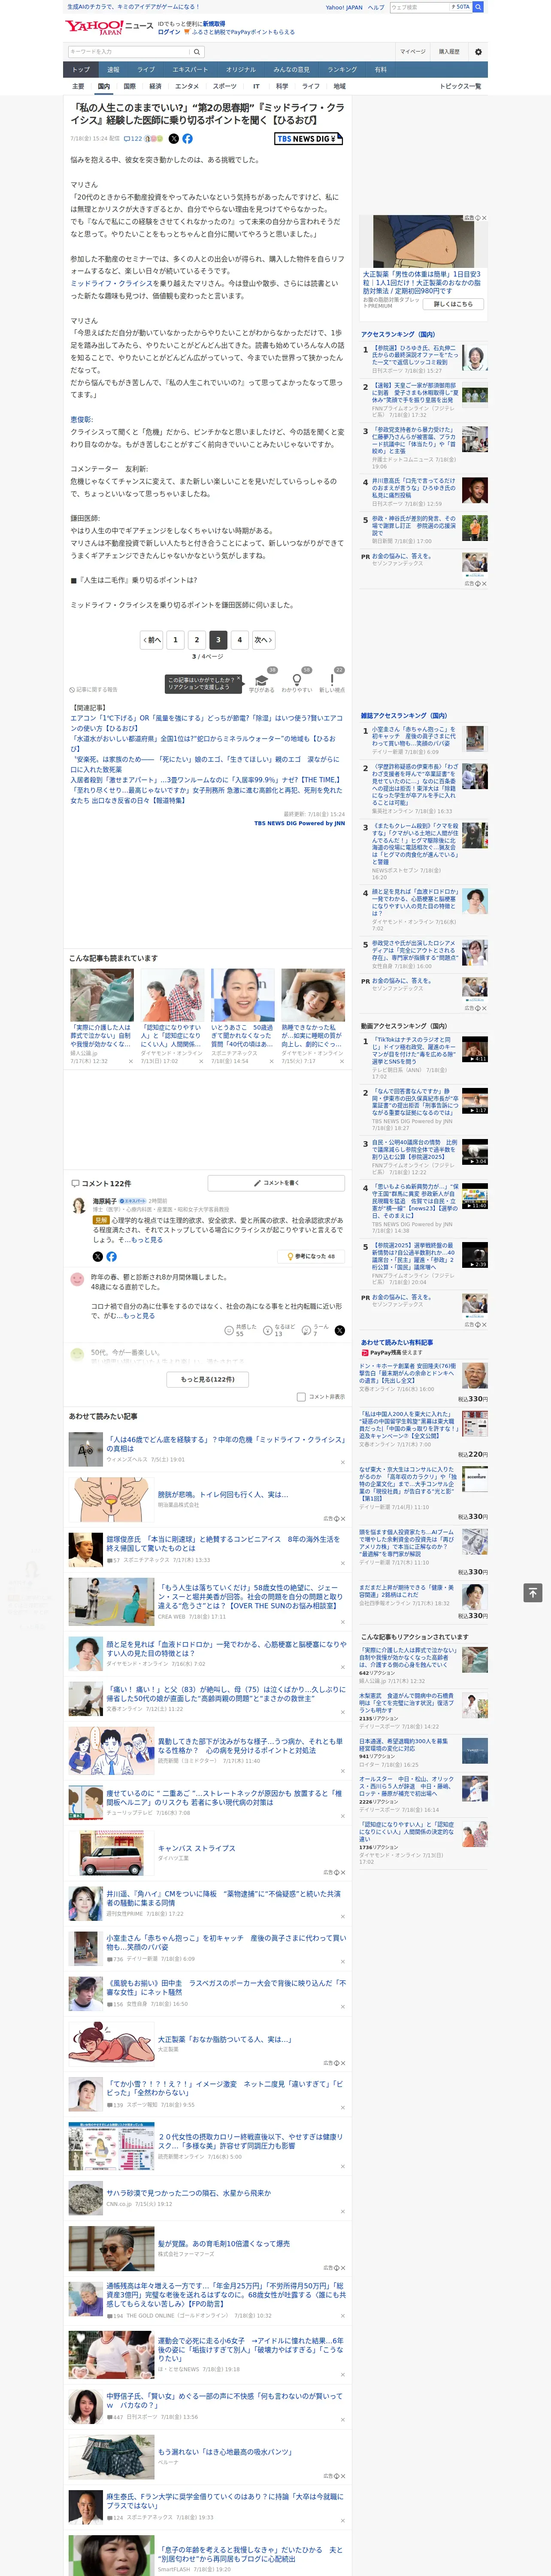Go to next page with 次へ

(x=263, y=640)
